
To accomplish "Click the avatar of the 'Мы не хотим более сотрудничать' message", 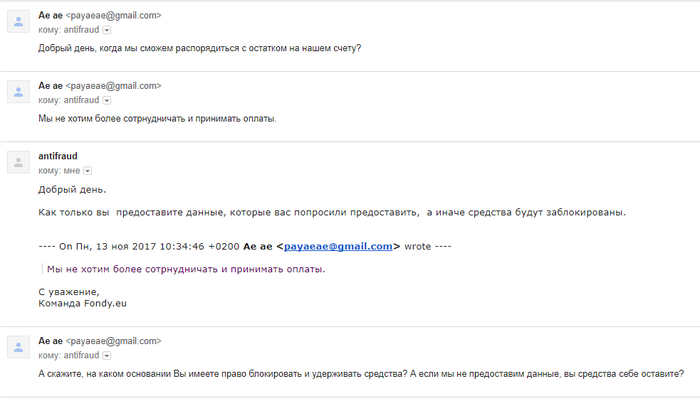I will coord(18,92).
